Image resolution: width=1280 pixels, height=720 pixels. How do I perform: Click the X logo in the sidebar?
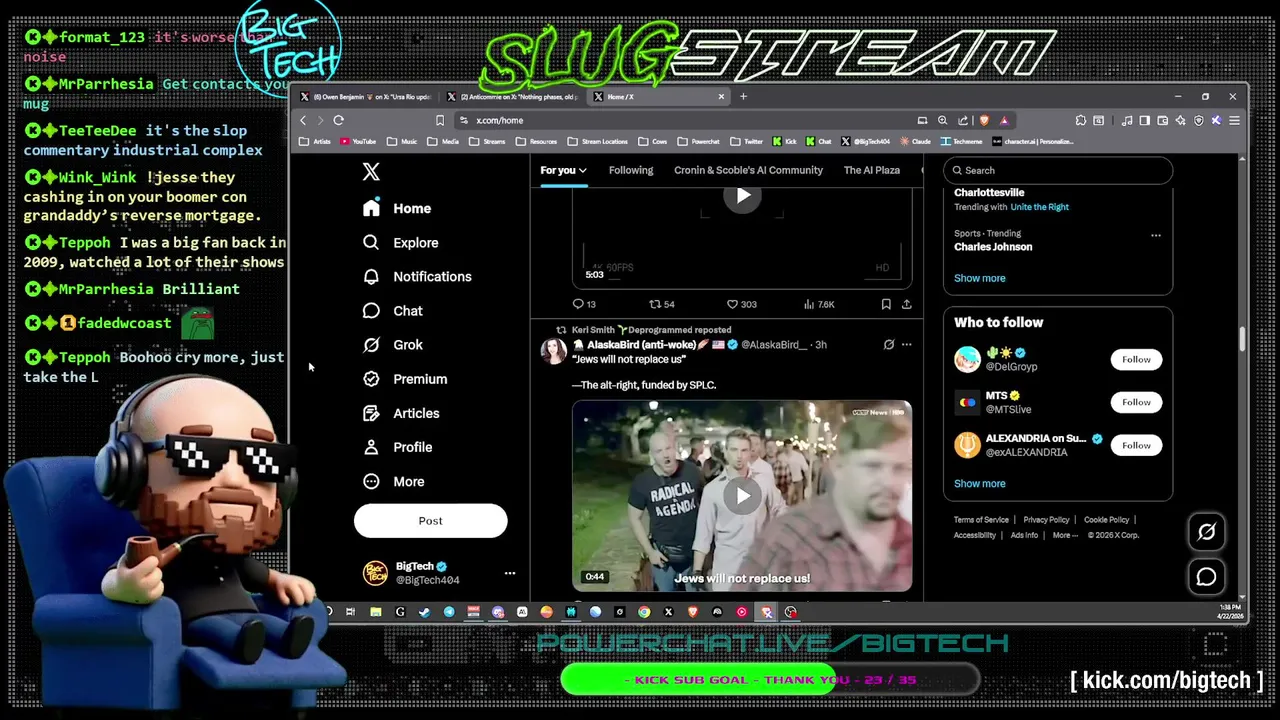[371, 172]
